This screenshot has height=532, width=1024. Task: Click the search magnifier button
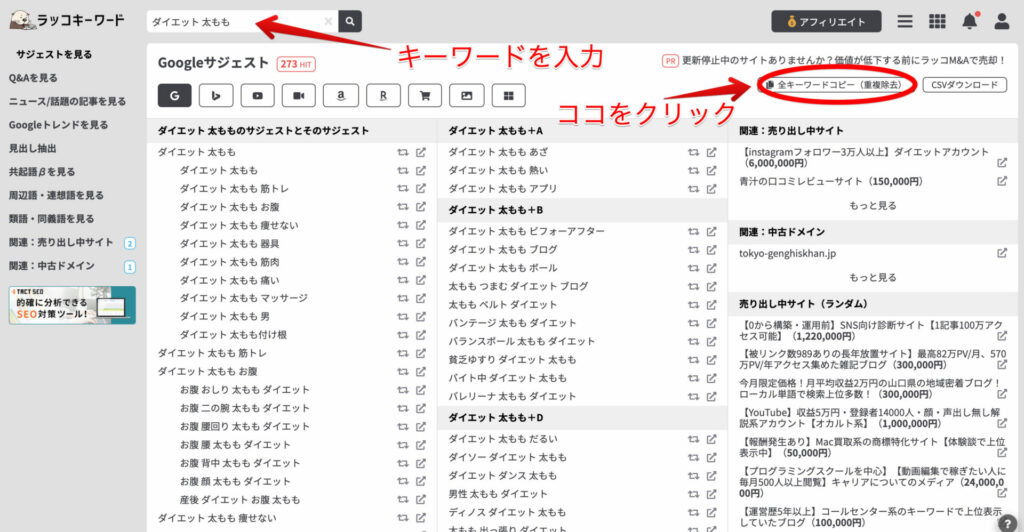point(350,22)
